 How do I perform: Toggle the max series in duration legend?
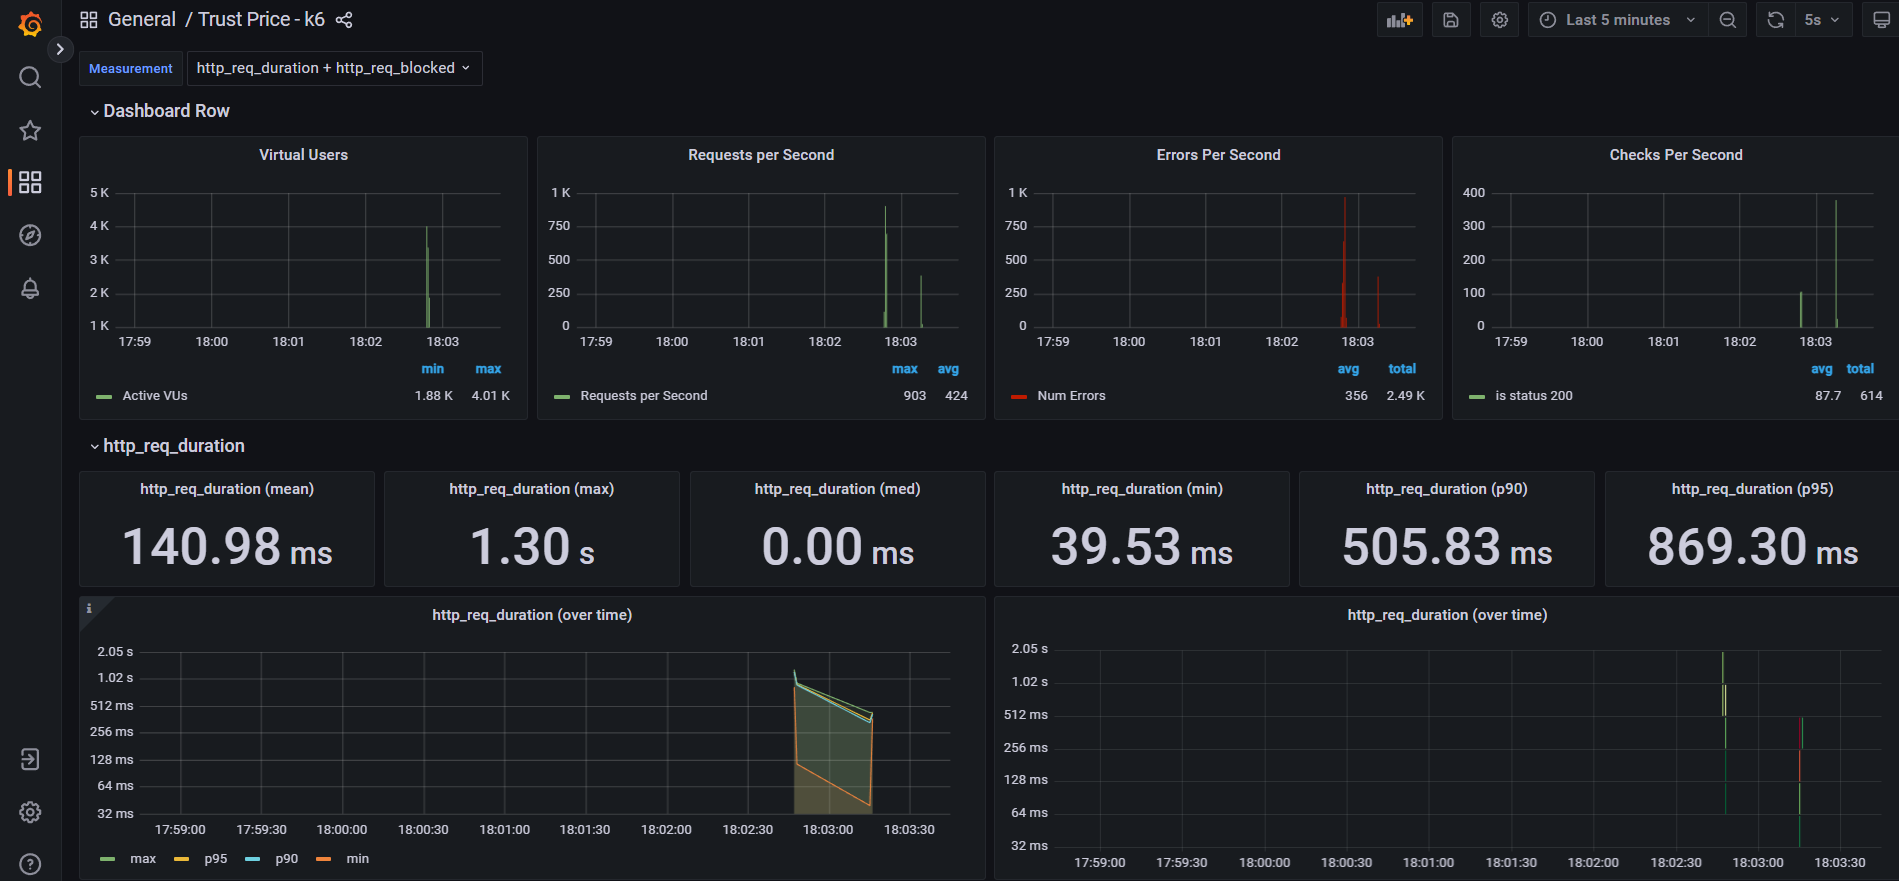pyautogui.click(x=143, y=859)
